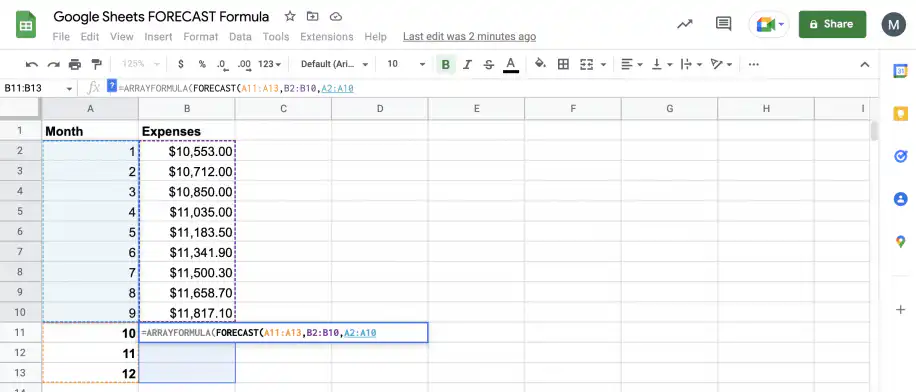Screen dimensions: 916x392
Task: Open Google Maps in side panel
Action: coord(900,241)
